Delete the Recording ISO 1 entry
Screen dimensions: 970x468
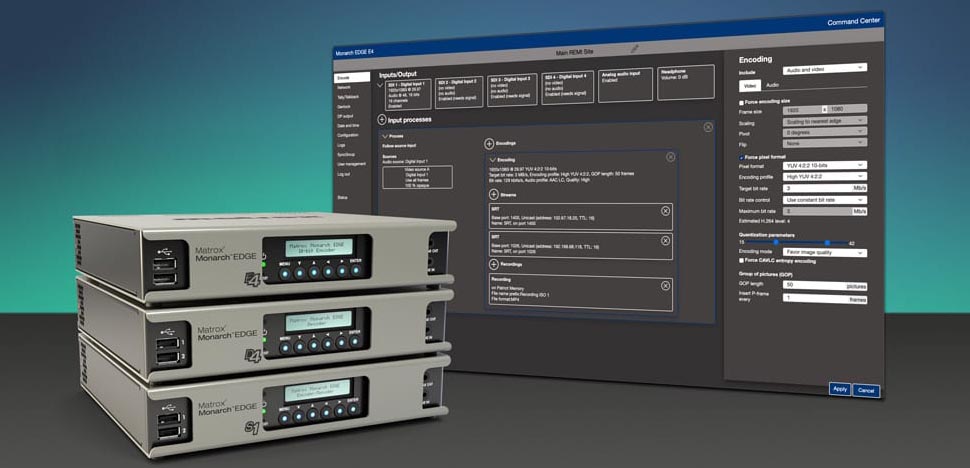(x=666, y=286)
